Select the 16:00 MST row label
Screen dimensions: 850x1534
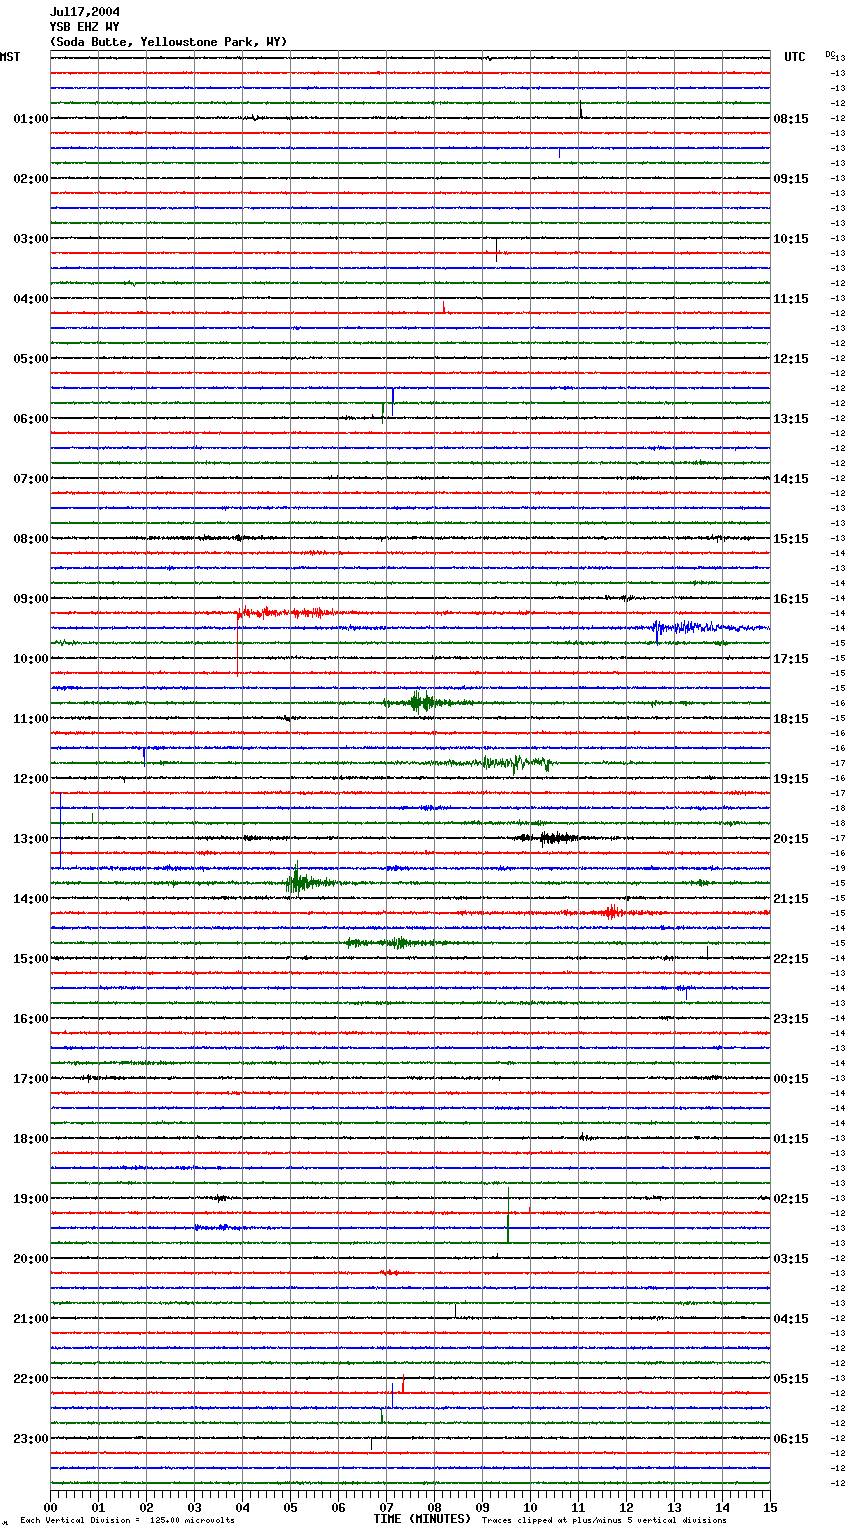[x=31, y=1019]
